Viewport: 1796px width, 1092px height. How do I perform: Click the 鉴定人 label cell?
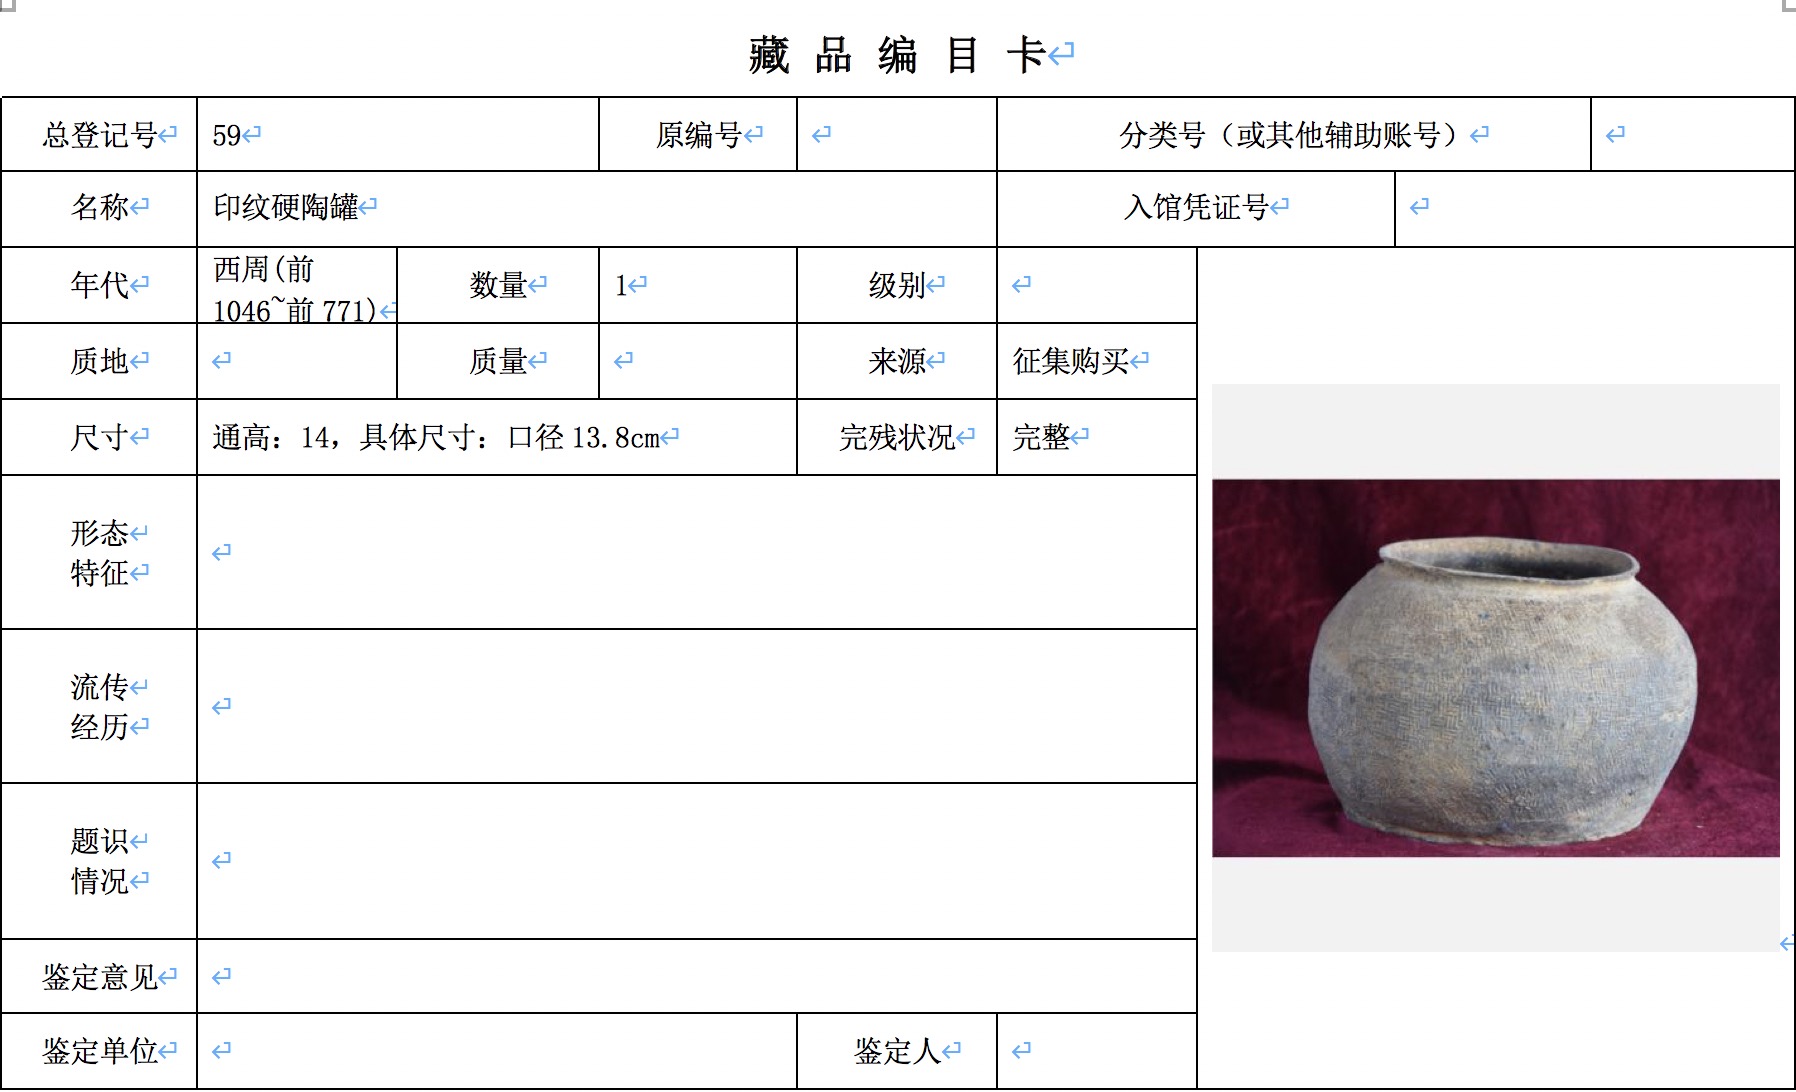897,1051
